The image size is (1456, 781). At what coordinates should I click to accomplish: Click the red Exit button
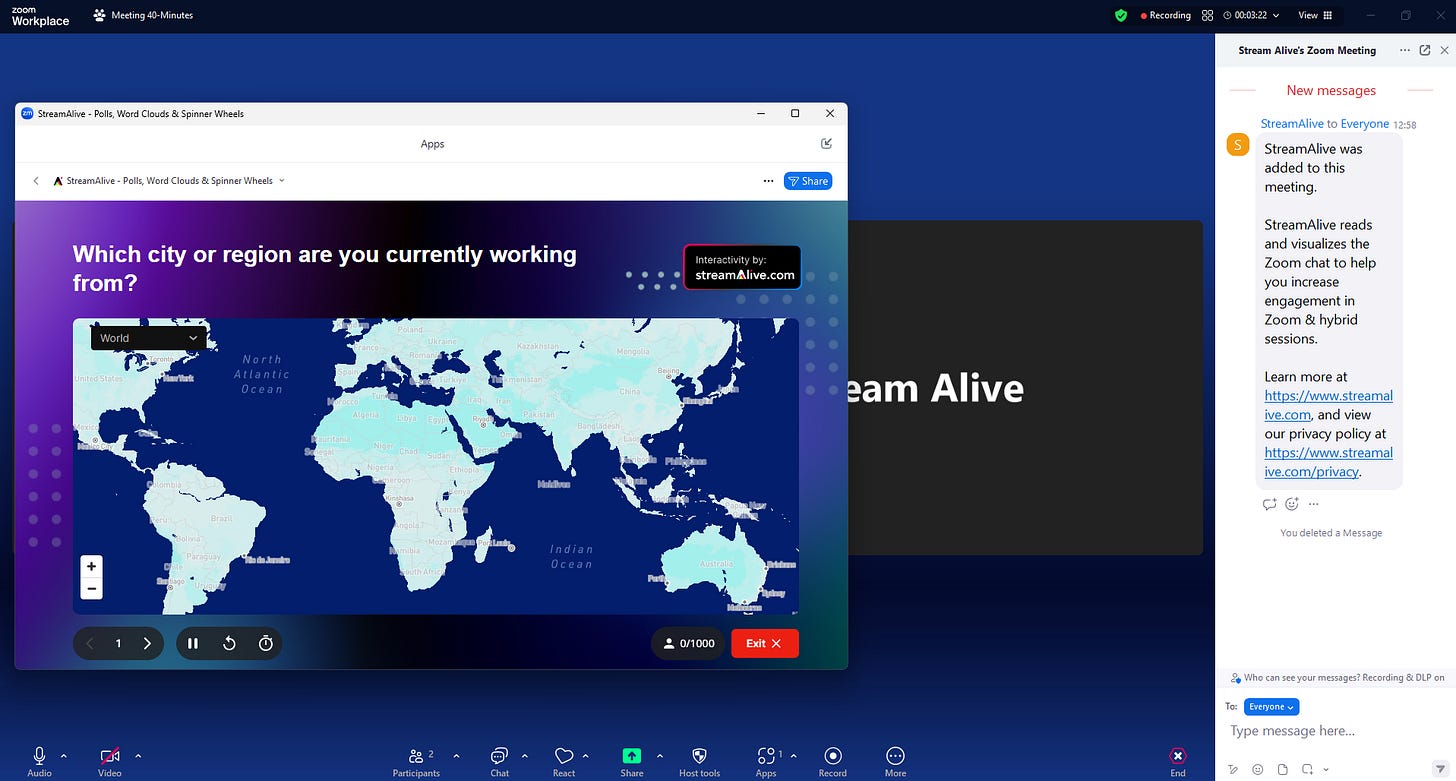(x=765, y=643)
